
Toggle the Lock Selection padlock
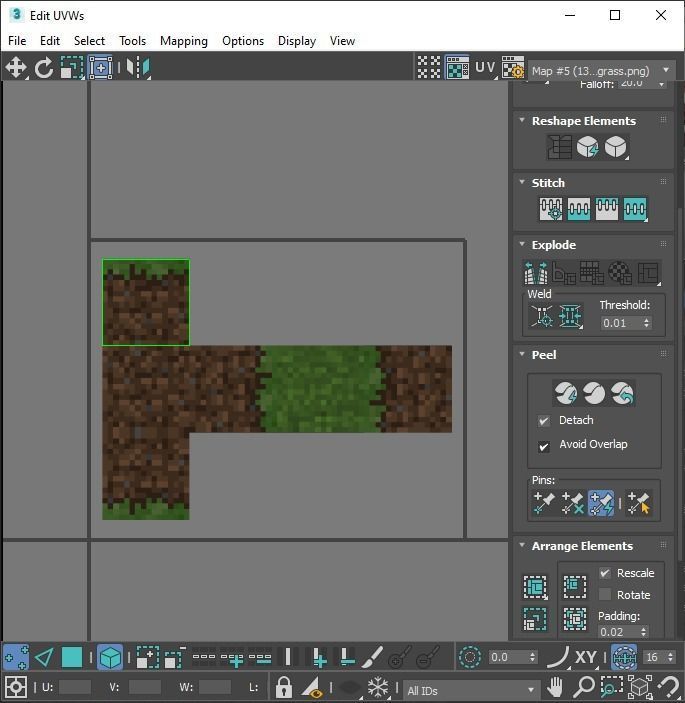[284, 686]
